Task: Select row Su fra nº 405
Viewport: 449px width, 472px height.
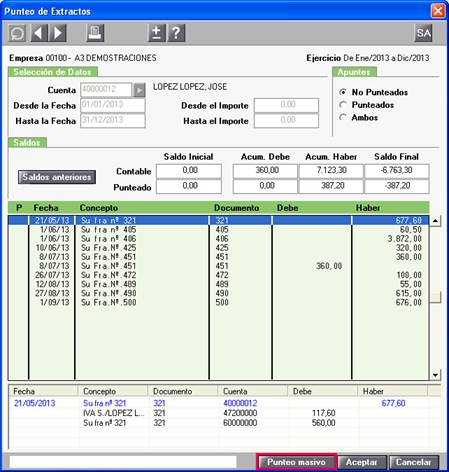Action: [218, 230]
